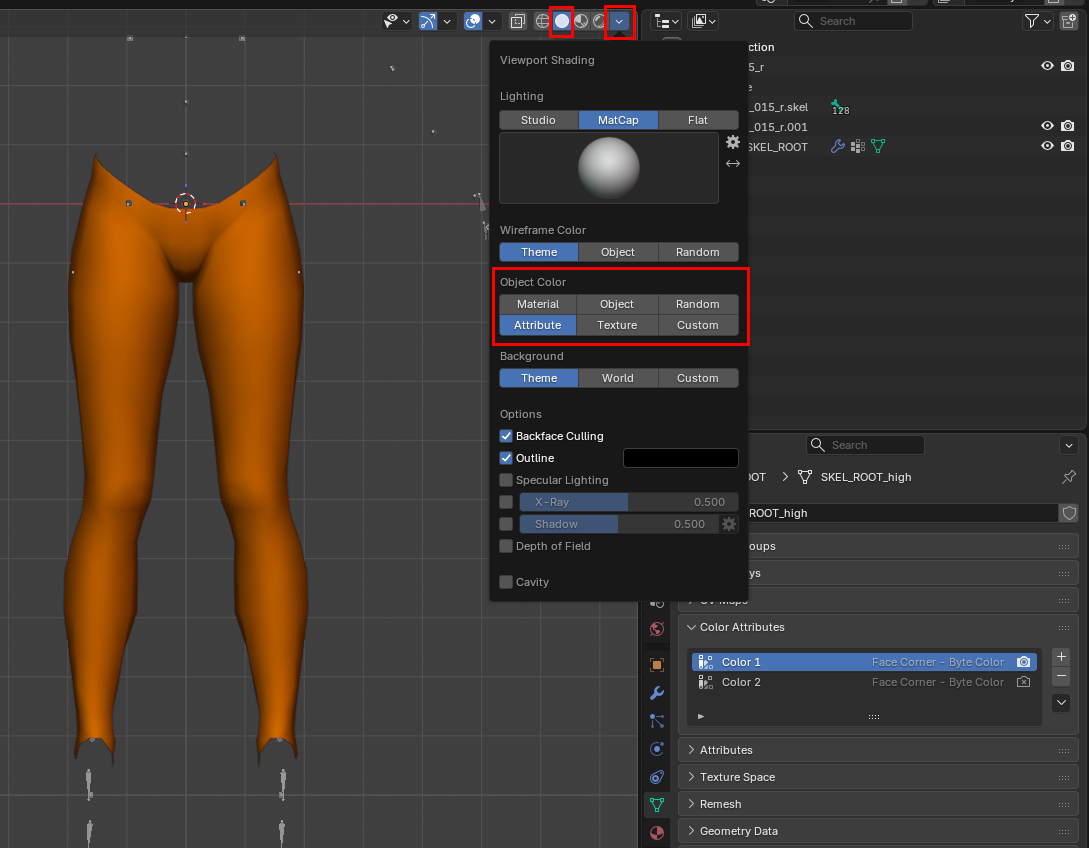Open the World properties tab
The image size is (1089, 848).
click(x=656, y=629)
